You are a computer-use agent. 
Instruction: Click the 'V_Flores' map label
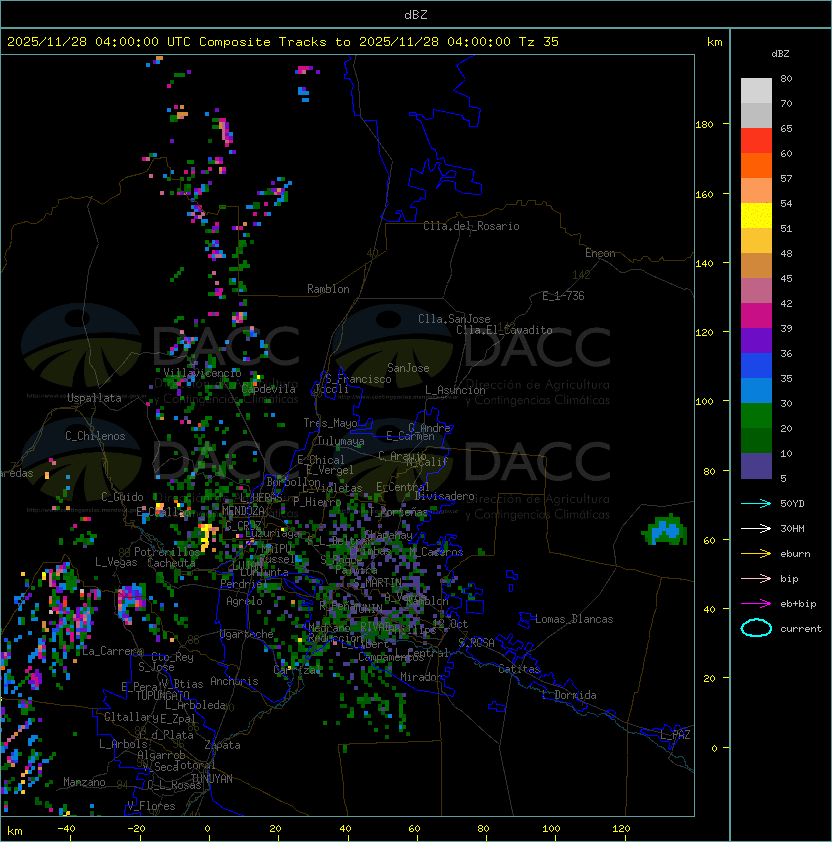[x=151, y=806]
